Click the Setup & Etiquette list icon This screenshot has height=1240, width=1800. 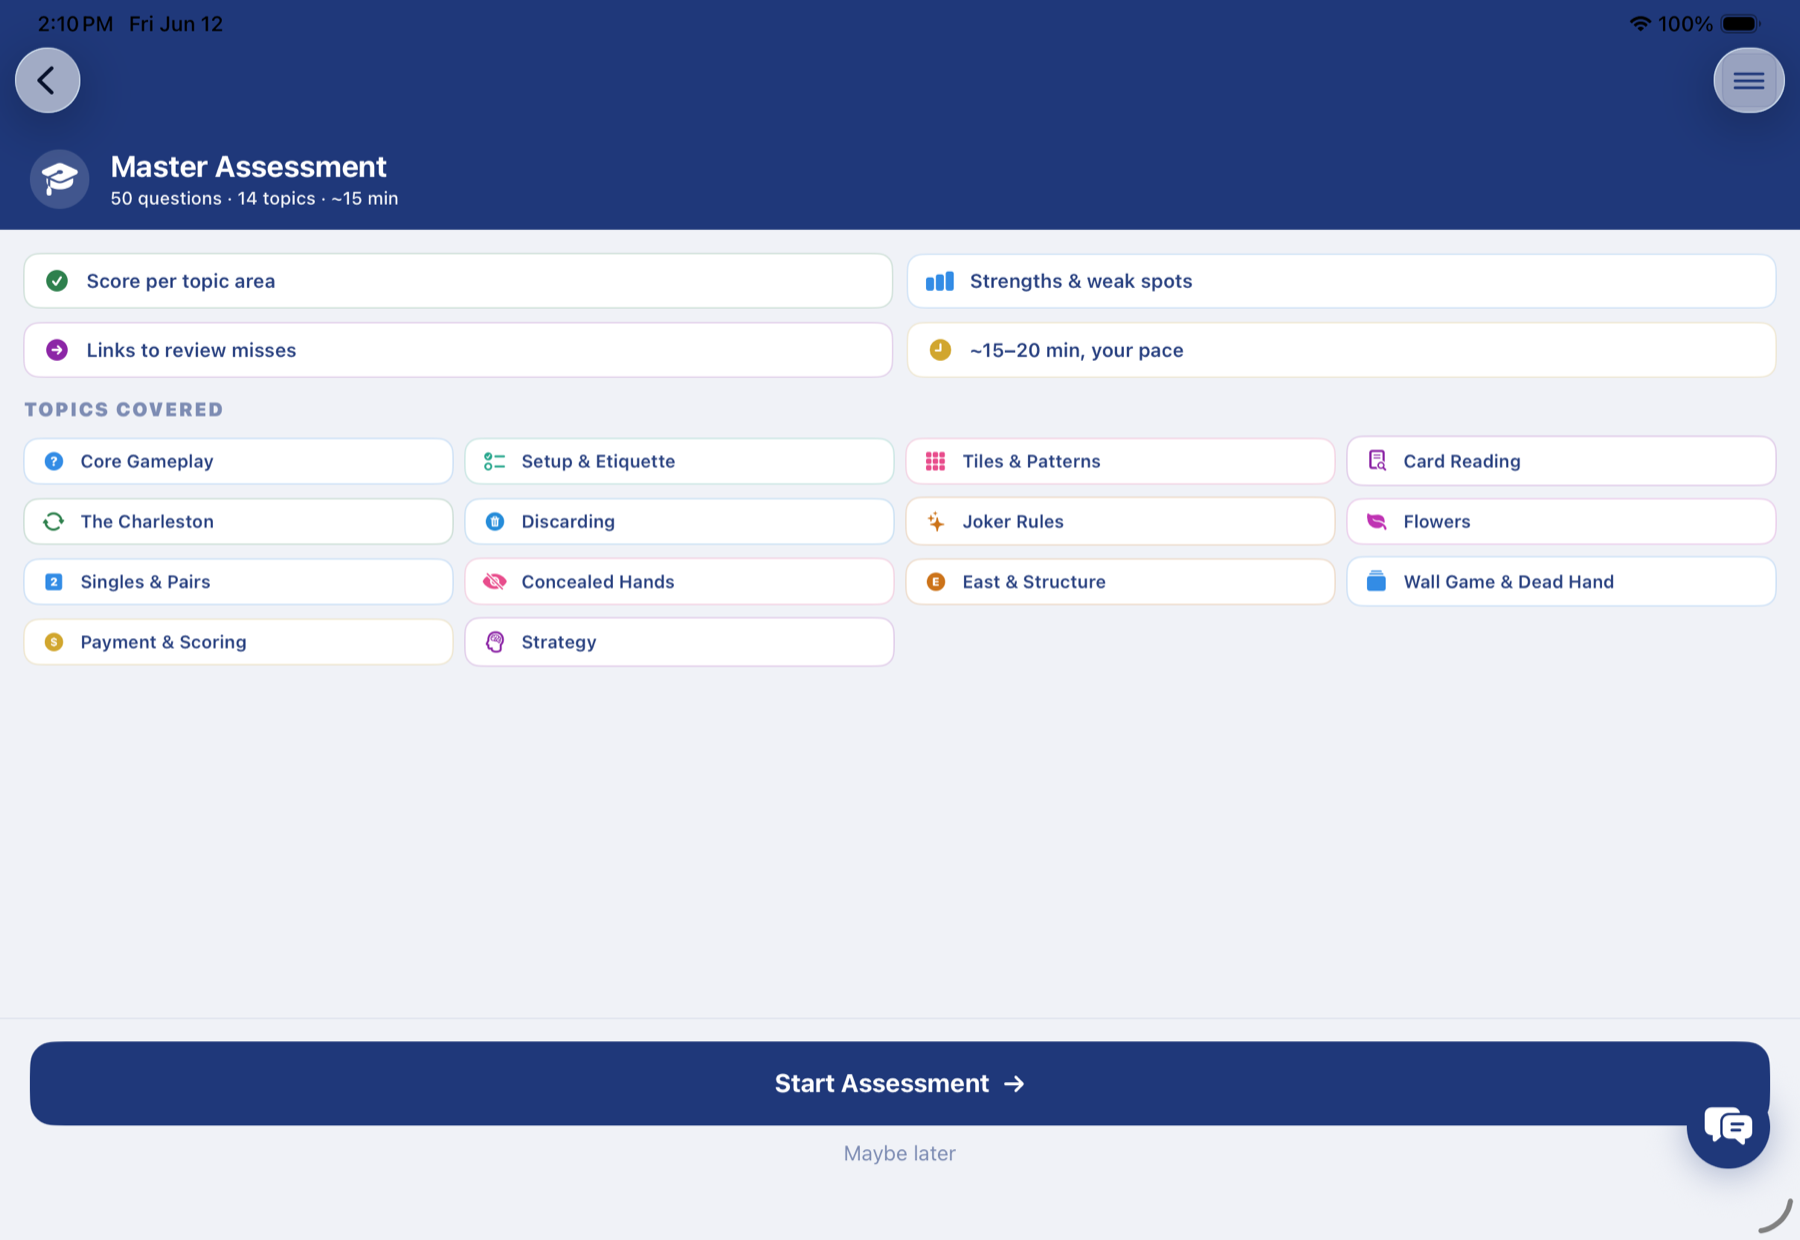(495, 461)
